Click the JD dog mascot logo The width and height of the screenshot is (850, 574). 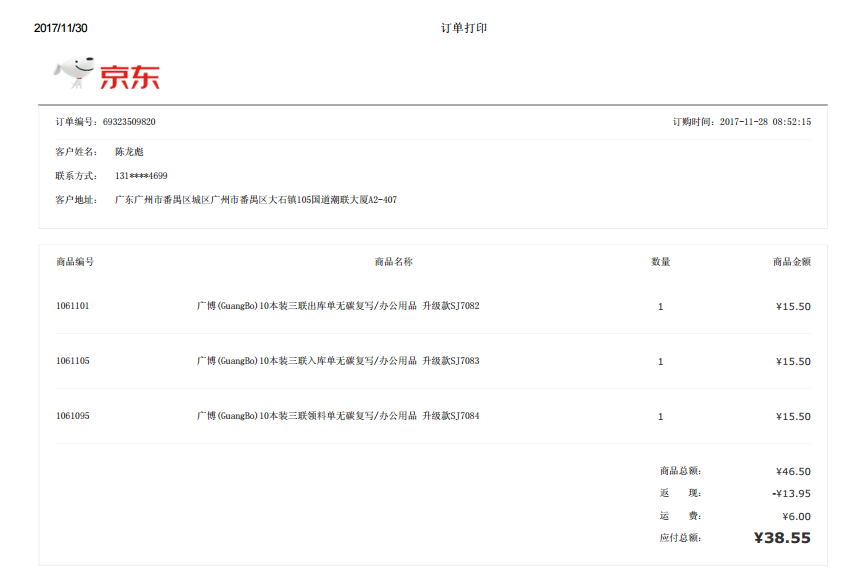click(x=74, y=71)
